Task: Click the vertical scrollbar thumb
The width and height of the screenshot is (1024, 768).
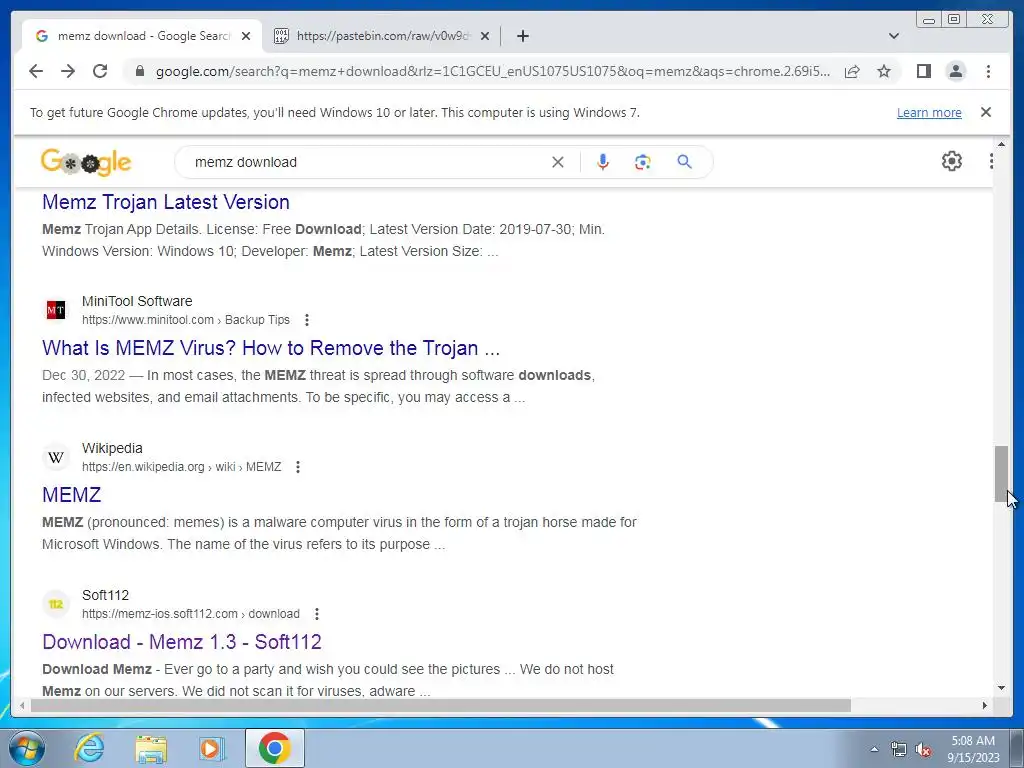Action: point(1001,474)
